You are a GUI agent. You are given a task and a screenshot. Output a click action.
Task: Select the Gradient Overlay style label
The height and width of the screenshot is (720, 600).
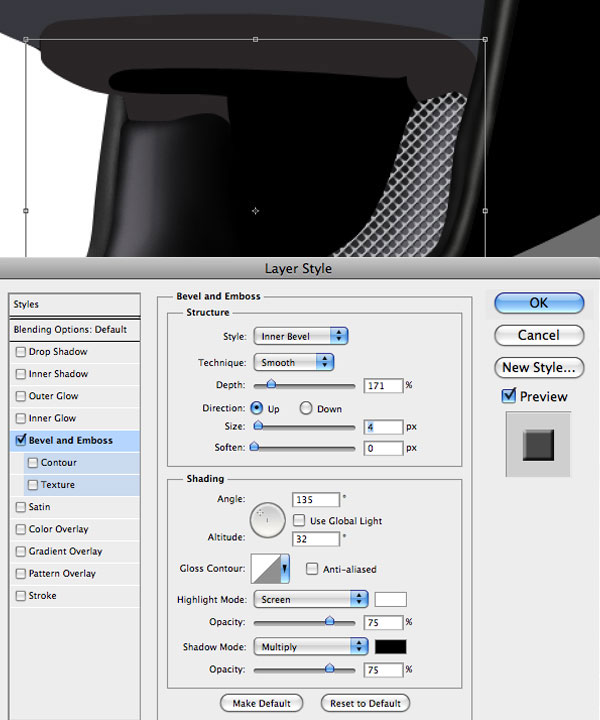66,551
